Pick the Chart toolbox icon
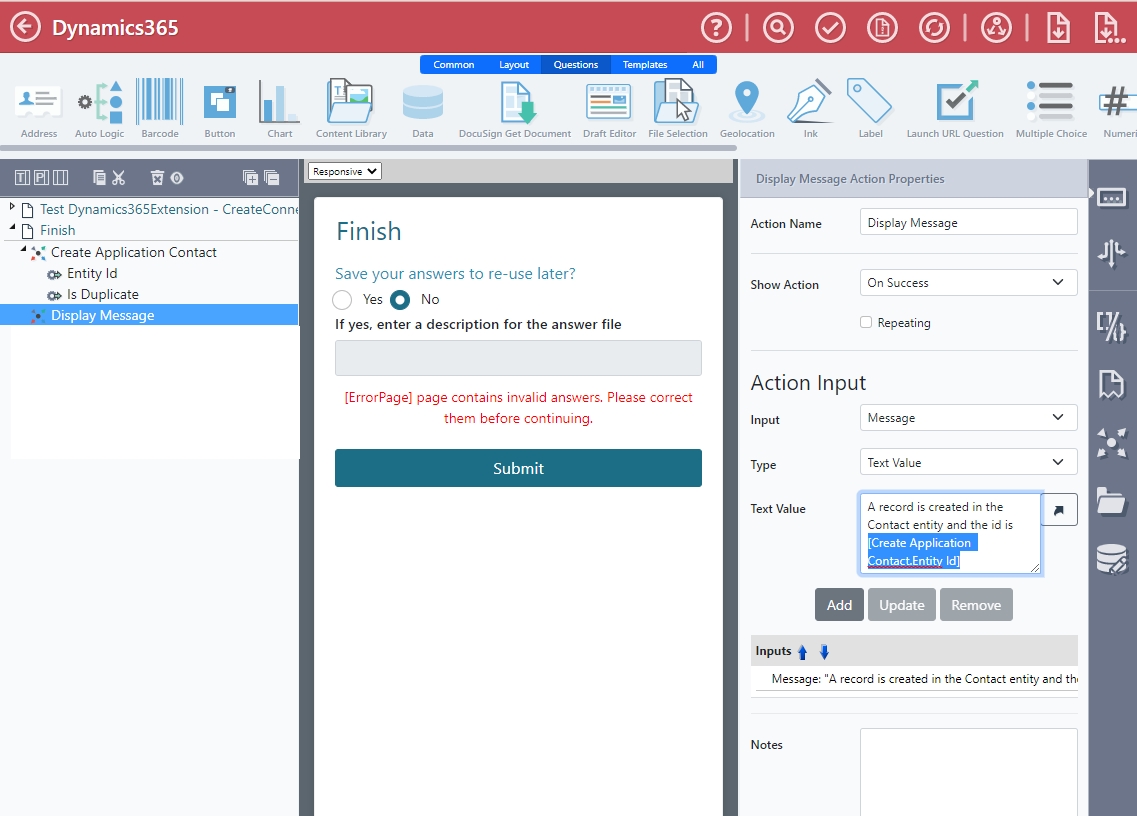This screenshot has height=816, width=1137. [x=279, y=109]
